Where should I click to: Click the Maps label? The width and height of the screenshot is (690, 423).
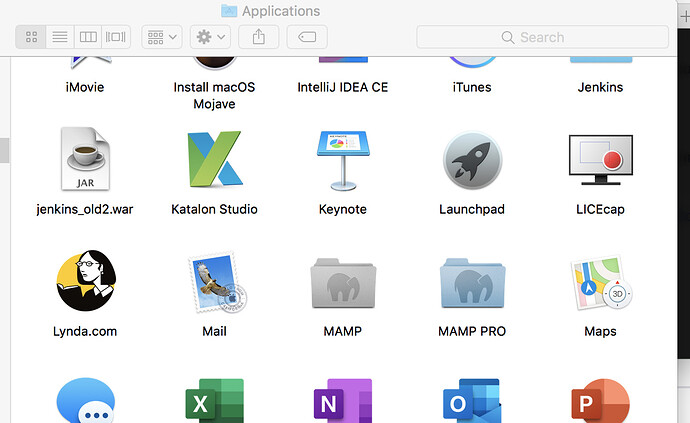tap(600, 331)
